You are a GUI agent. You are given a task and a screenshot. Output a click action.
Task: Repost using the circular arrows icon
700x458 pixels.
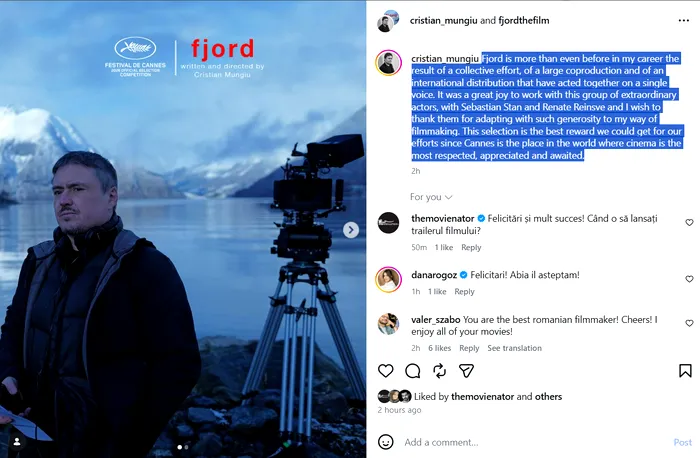[439, 371]
